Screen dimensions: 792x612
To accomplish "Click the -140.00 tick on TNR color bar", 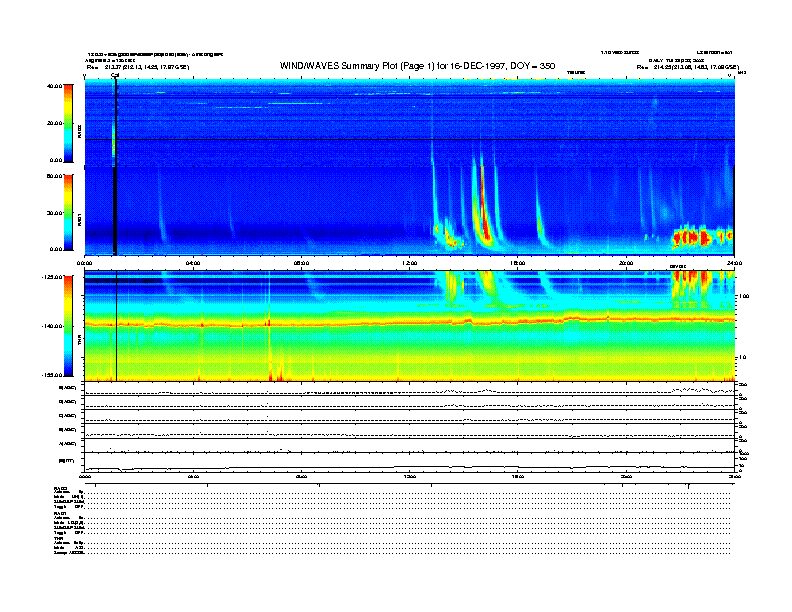I will click(52, 326).
